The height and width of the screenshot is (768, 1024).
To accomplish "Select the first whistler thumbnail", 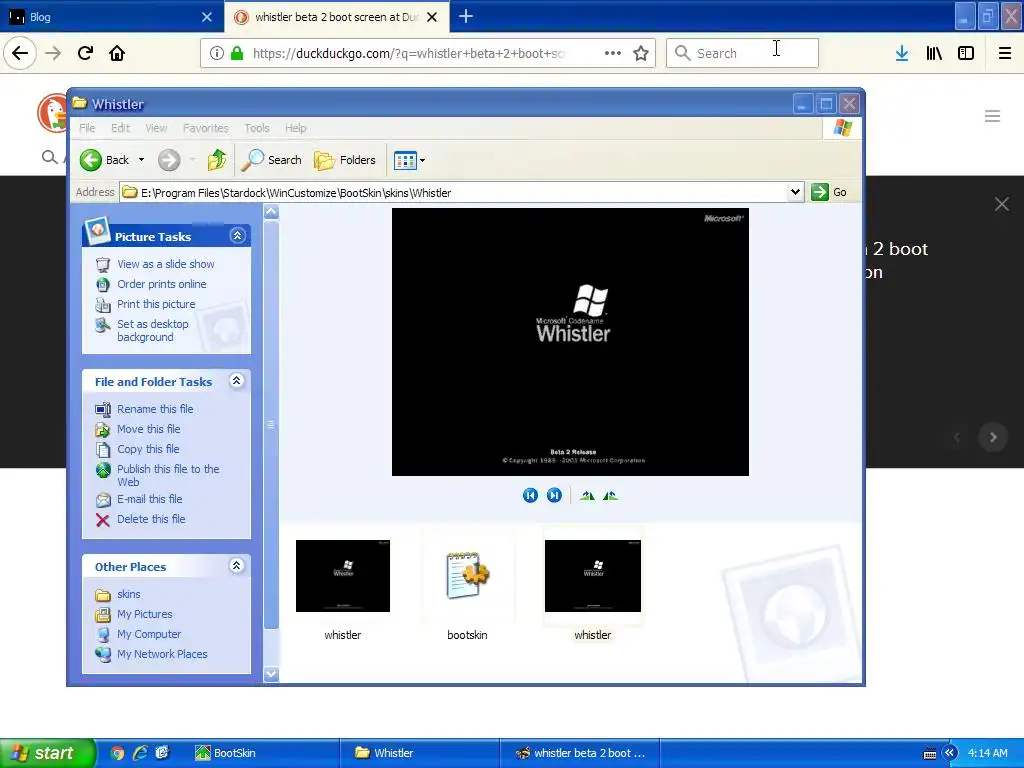I will (x=343, y=576).
